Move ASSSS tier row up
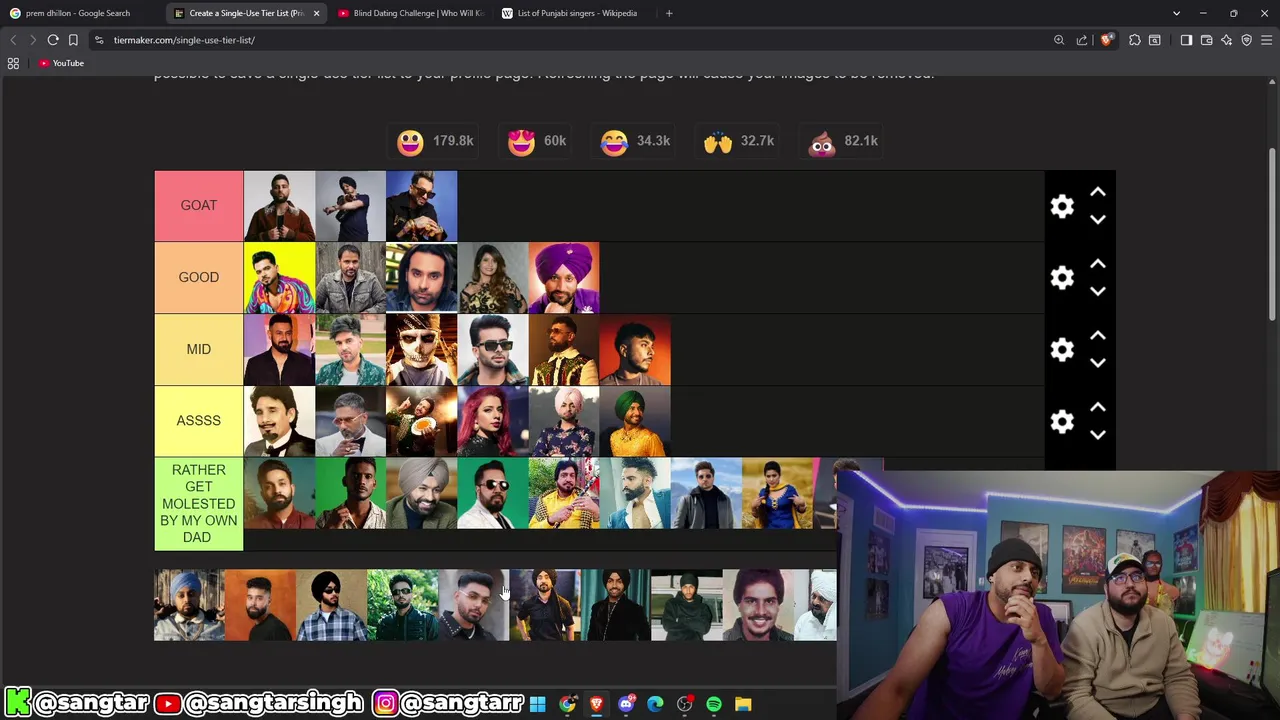This screenshot has width=1280, height=720. (1097, 408)
